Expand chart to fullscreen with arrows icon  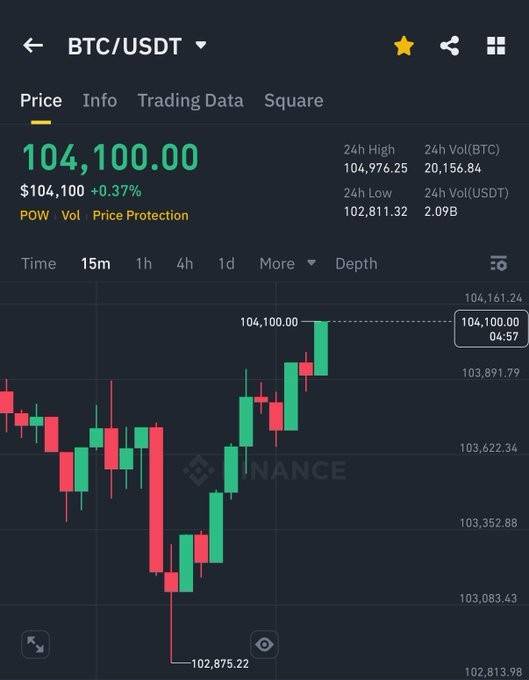point(36,644)
